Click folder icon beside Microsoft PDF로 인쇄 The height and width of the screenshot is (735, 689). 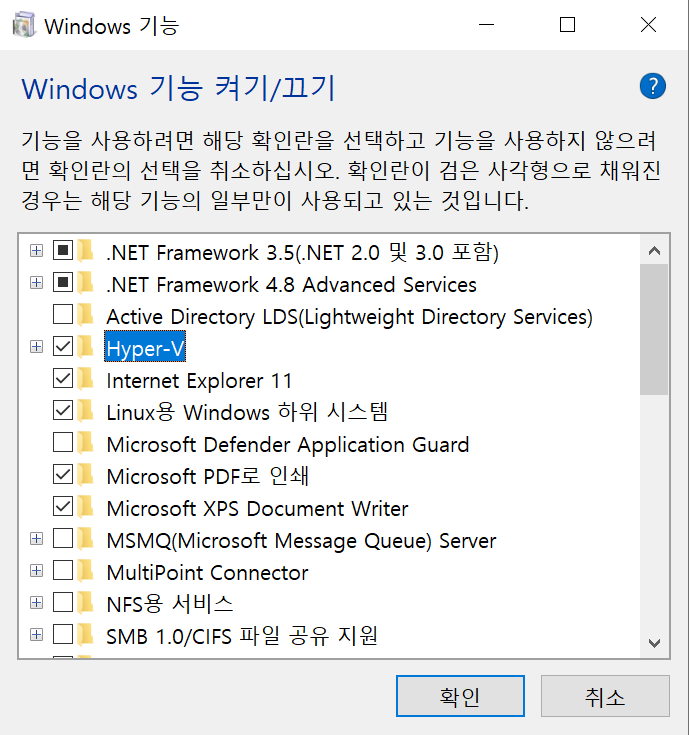(x=85, y=475)
